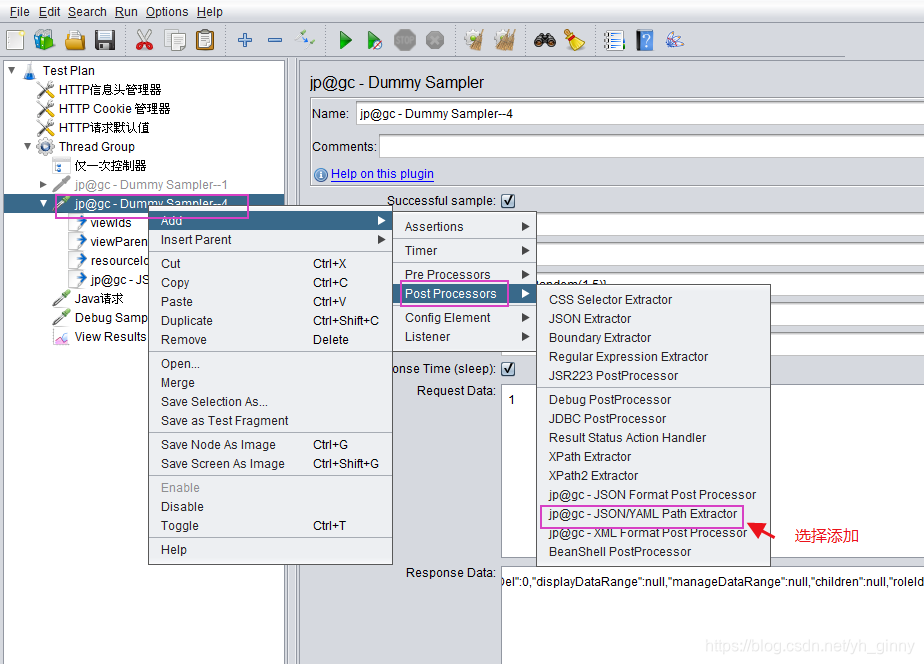Select Disable in context menu
The height and width of the screenshot is (664, 924).
click(x=270, y=507)
